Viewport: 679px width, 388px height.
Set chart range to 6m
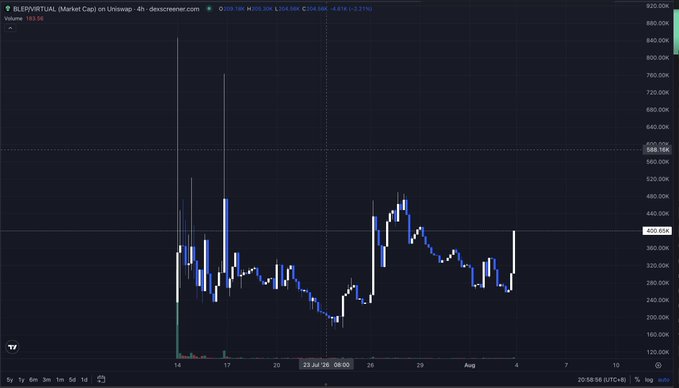33,380
